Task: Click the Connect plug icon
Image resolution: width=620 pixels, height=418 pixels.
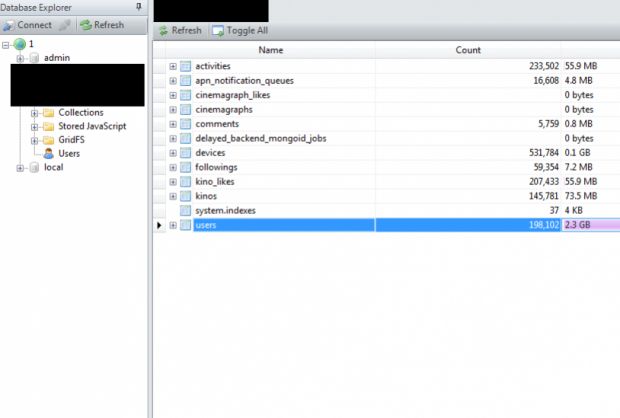Action: (8, 25)
